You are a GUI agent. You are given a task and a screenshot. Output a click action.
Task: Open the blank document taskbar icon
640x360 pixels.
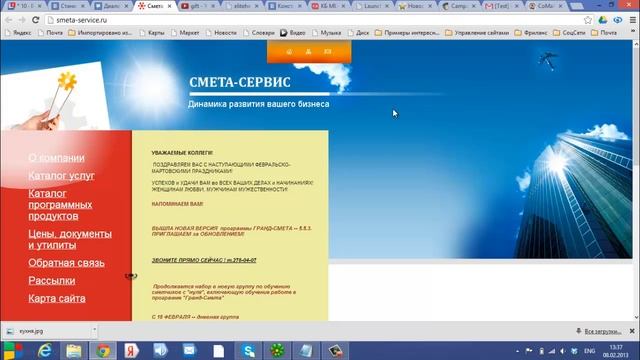pyautogui.click(x=219, y=351)
